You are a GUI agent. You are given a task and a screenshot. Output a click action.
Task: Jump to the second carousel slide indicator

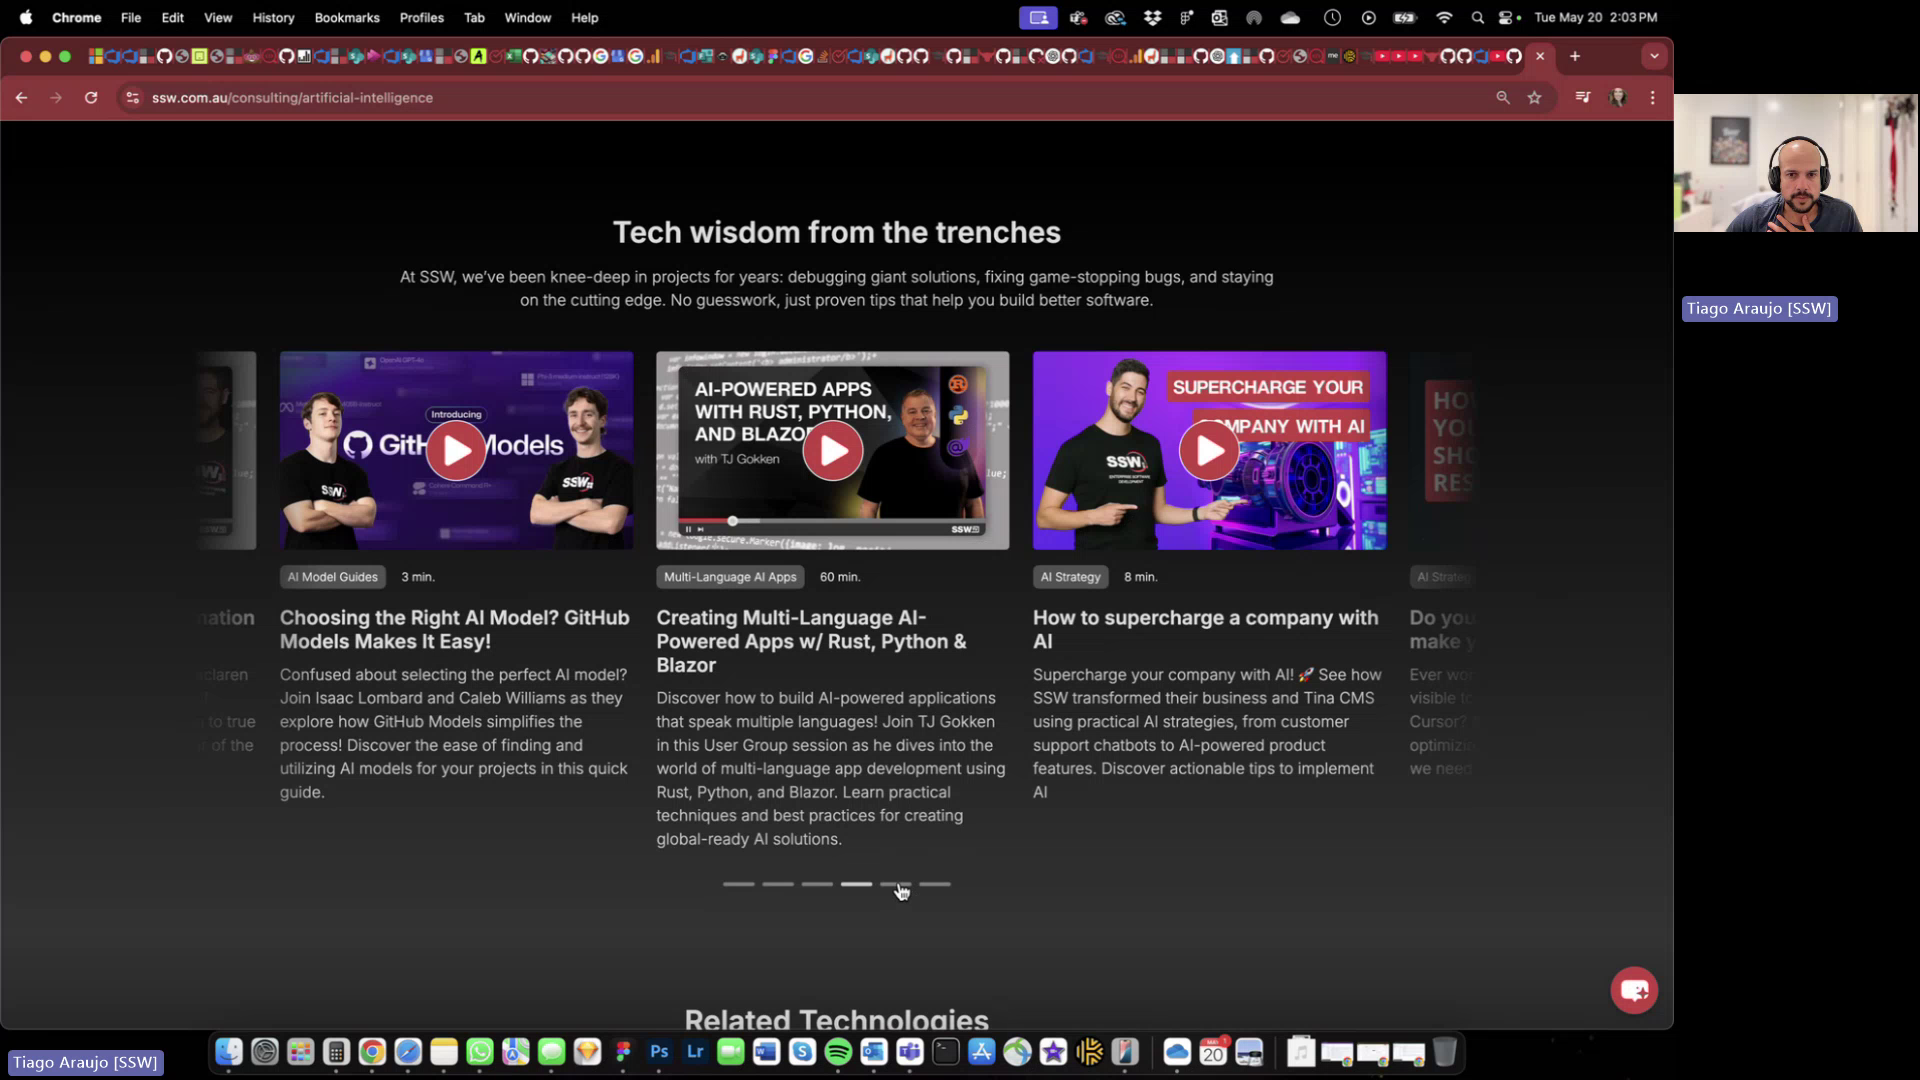778,884
